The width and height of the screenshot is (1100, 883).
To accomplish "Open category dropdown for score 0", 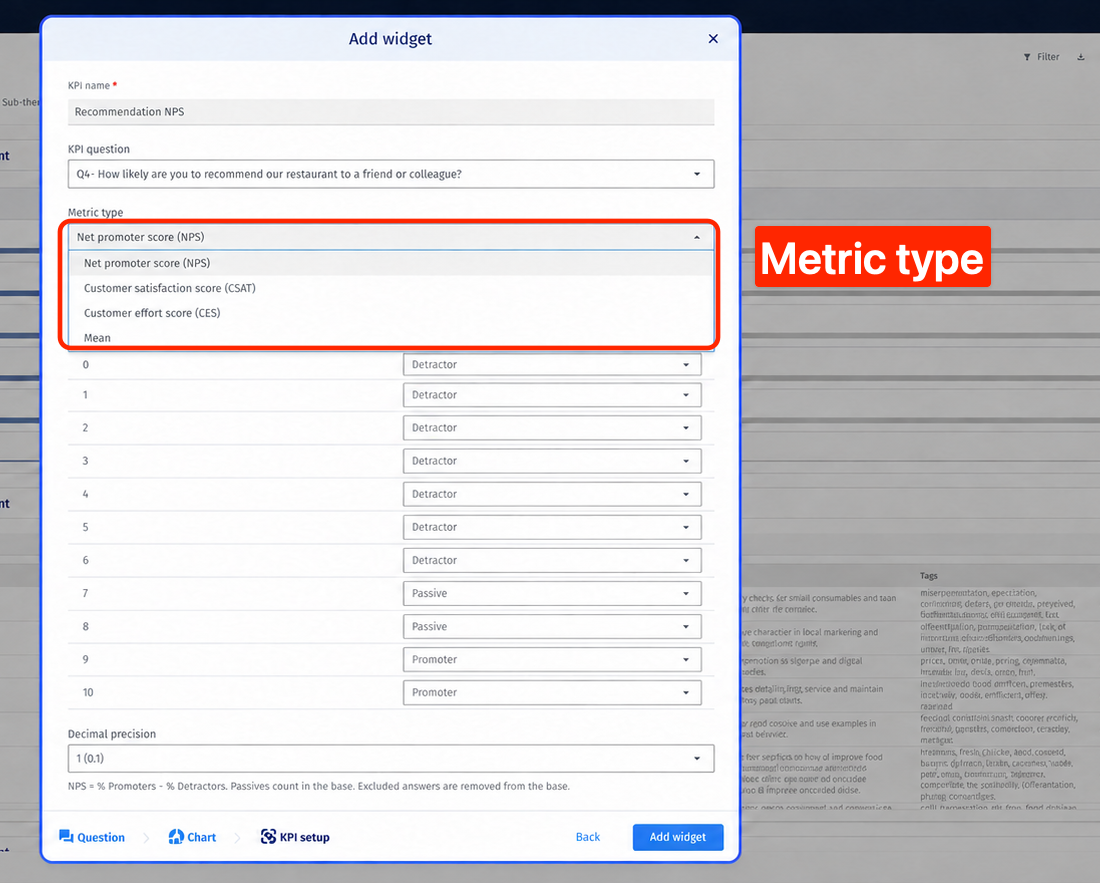I will [x=552, y=365].
